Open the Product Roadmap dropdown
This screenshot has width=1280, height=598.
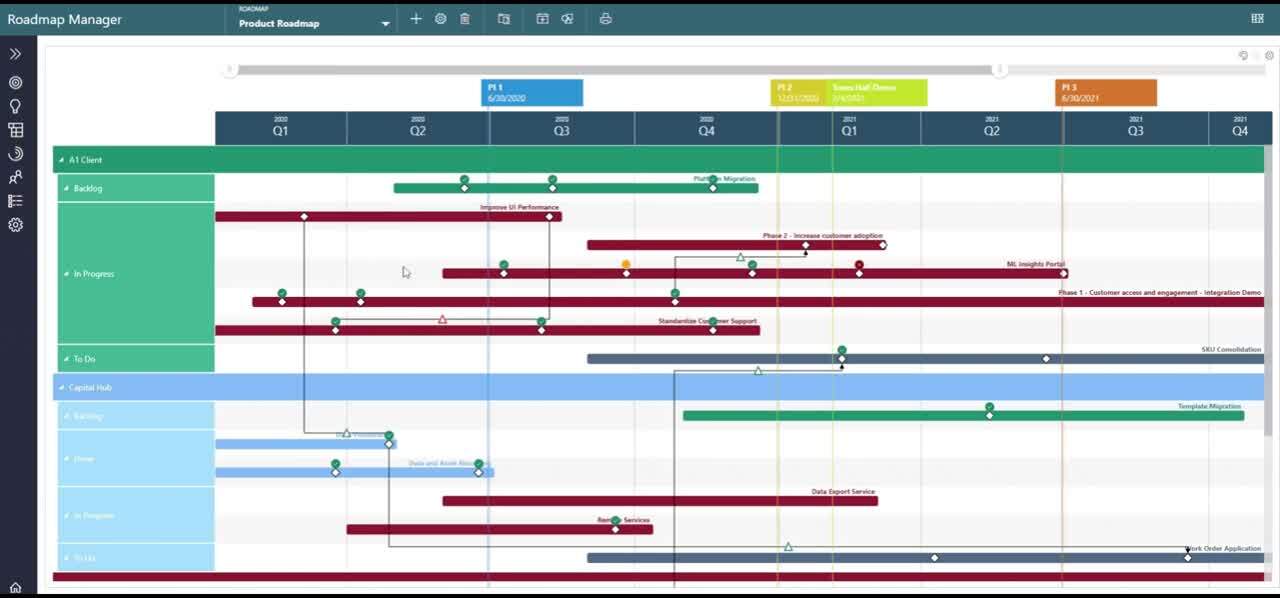point(314,20)
